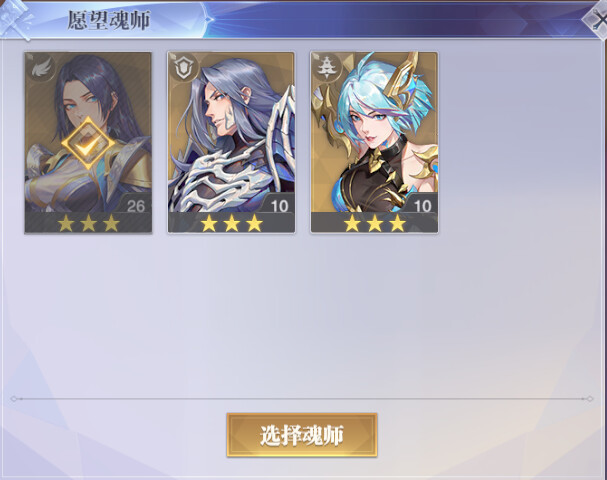This screenshot has width=607, height=480.
Task: Click the shield class icon on silver-haired card
Action: click(183, 68)
